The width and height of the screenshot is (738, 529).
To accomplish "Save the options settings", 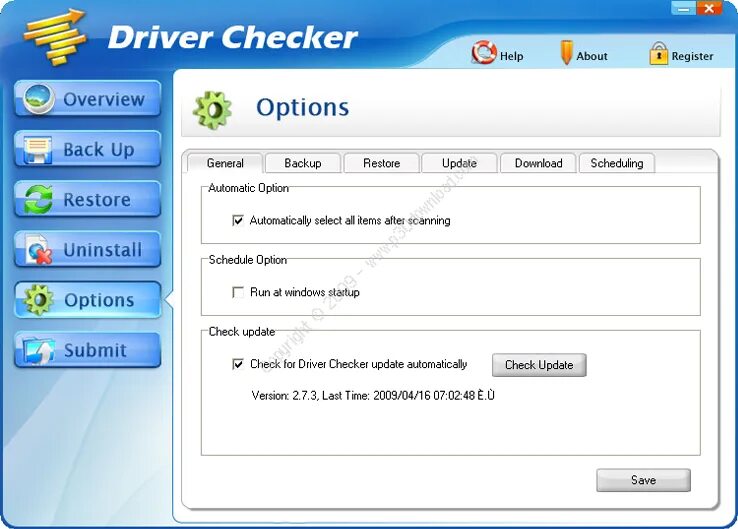I will click(x=643, y=480).
